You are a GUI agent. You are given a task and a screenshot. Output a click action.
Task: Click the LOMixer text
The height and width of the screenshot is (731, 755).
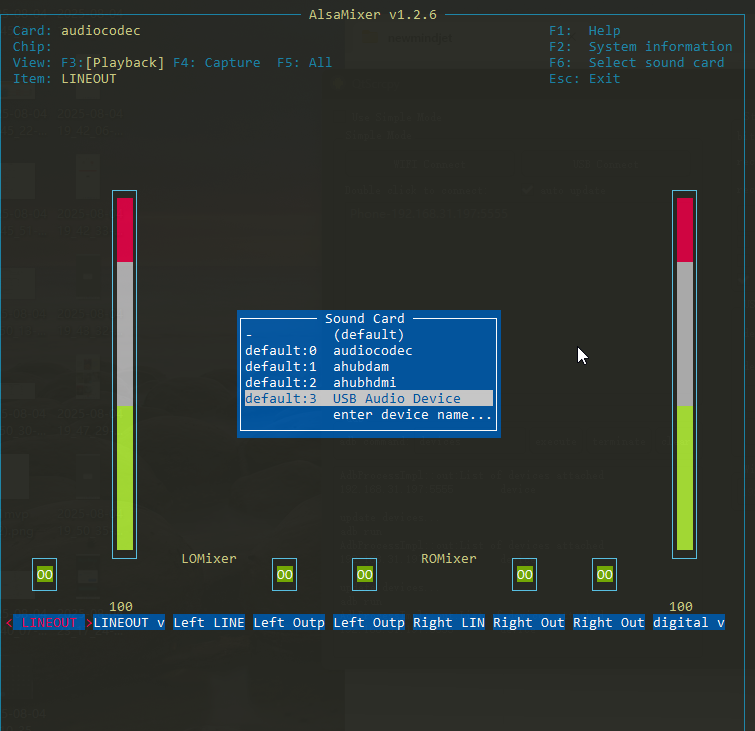[x=209, y=558]
